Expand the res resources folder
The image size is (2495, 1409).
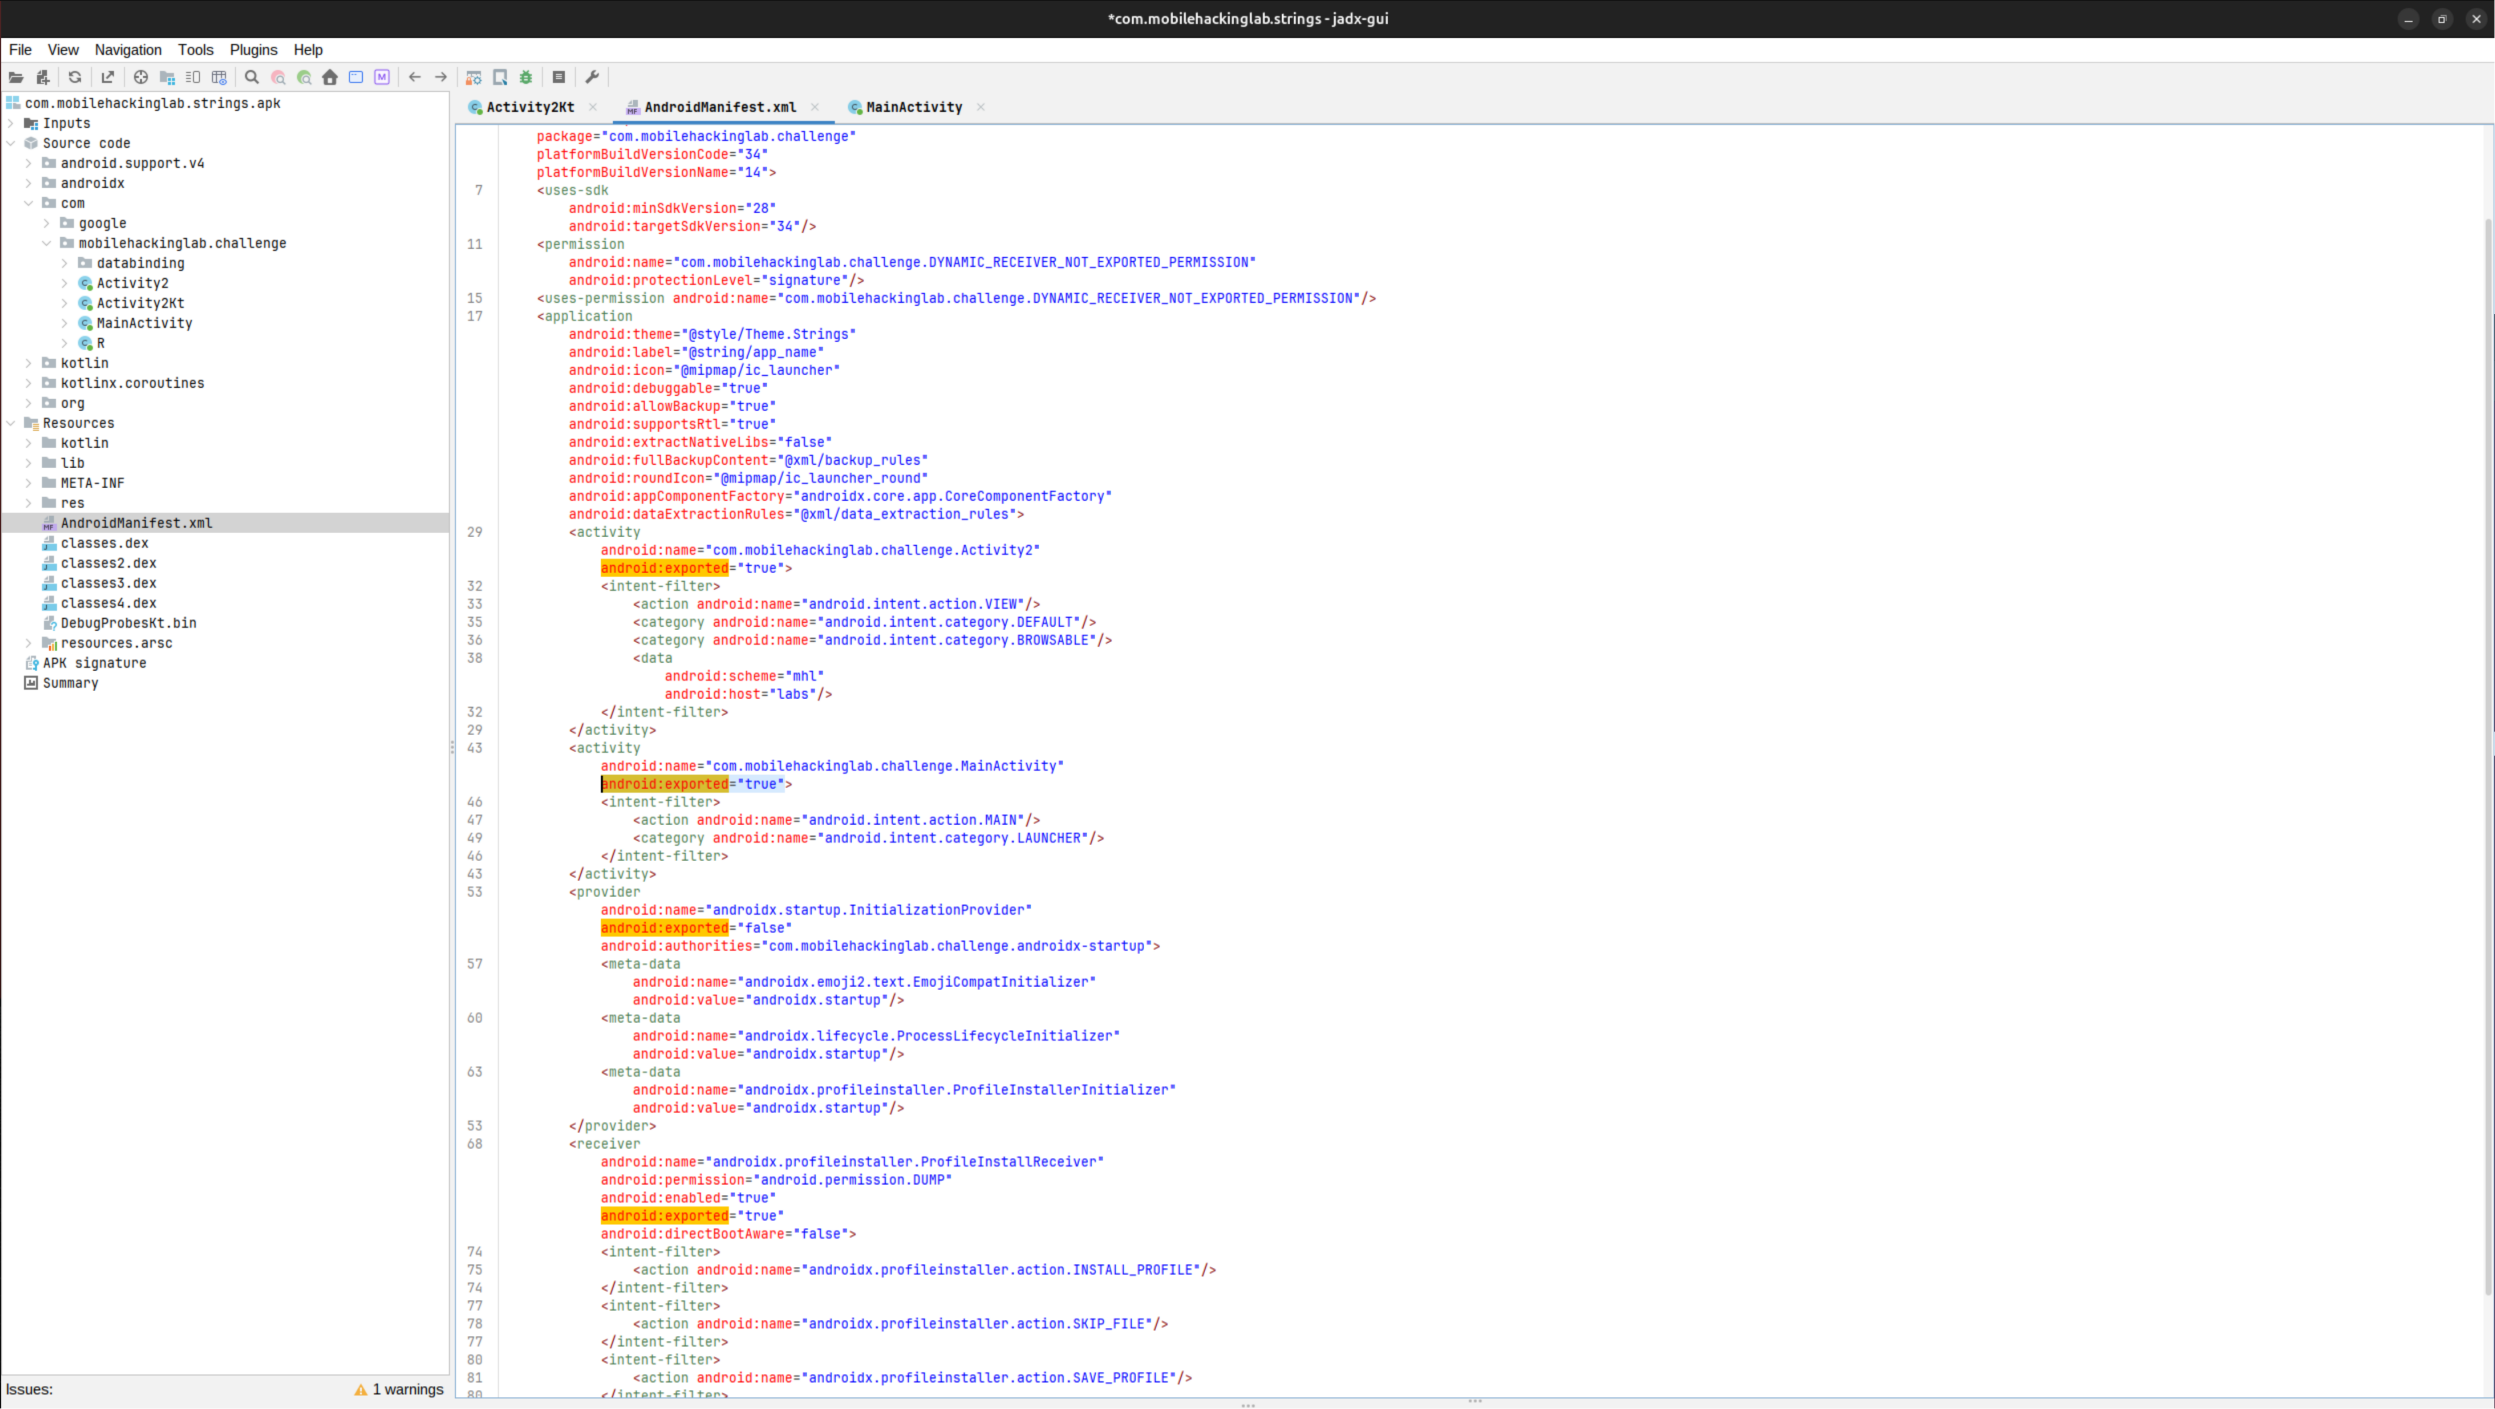click(x=29, y=503)
